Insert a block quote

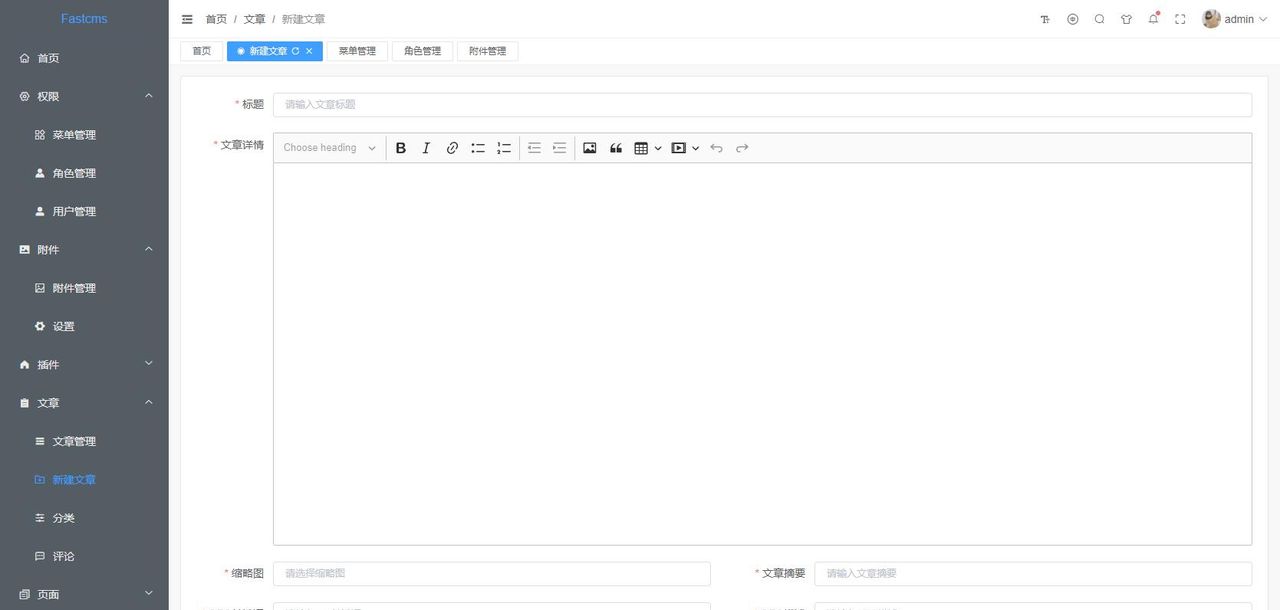click(x=615, y=147)
